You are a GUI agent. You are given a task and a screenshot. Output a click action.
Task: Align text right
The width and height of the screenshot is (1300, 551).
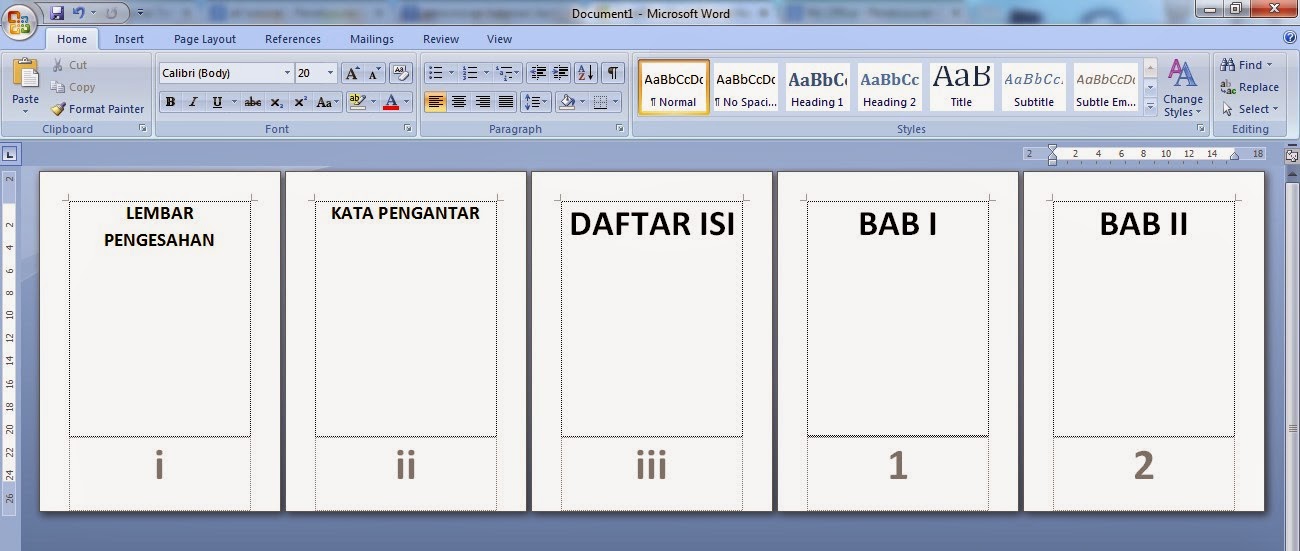click(483, 102)
